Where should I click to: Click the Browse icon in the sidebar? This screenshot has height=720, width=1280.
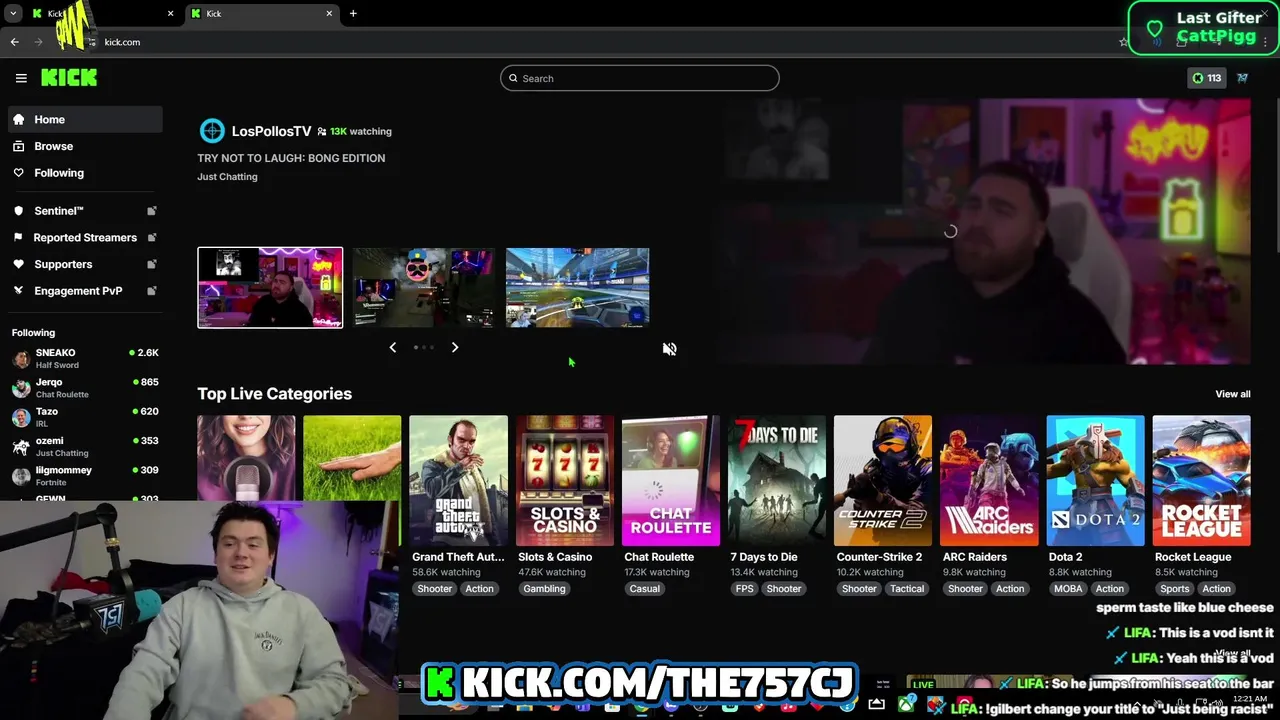coord(19,146)
